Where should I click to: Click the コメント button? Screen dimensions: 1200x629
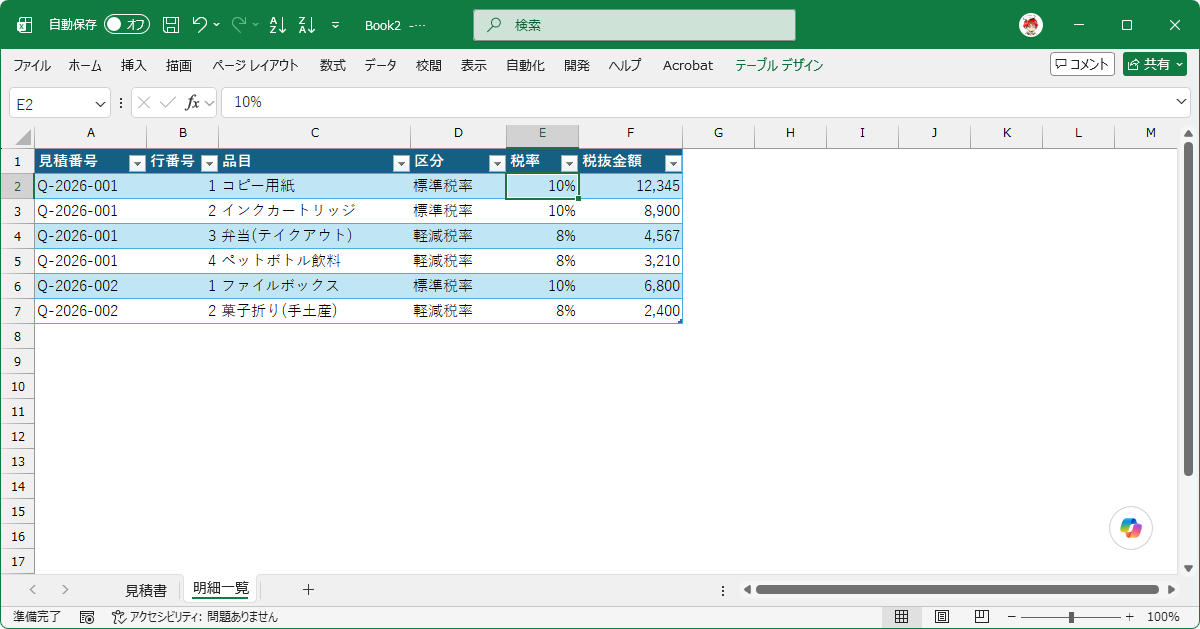click(1082, 64)
